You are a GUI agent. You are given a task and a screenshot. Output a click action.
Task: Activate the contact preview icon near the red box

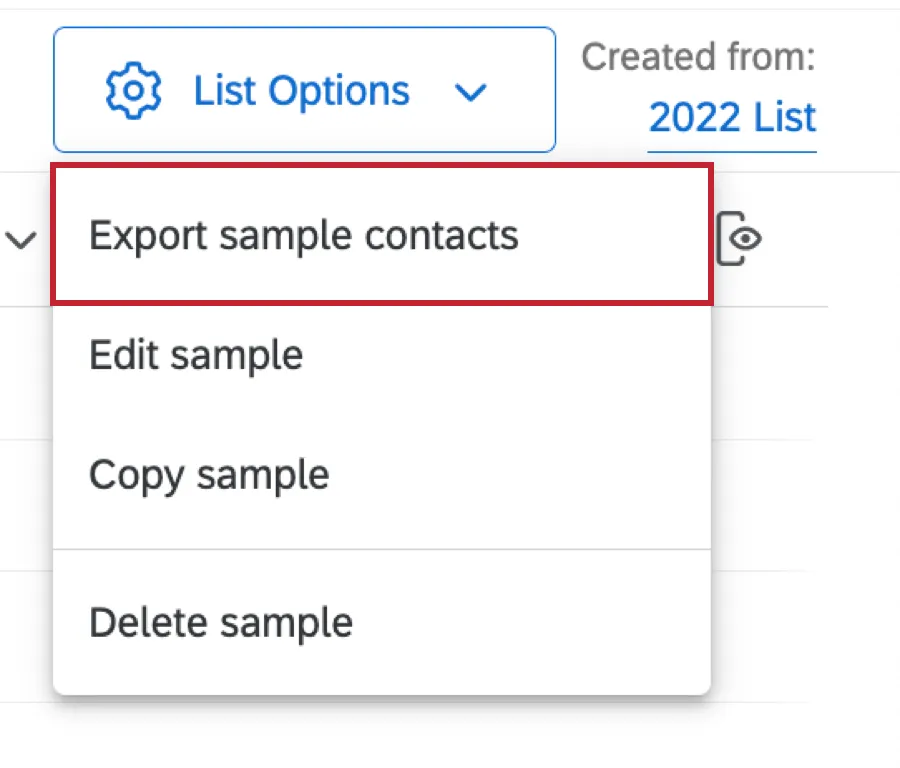tap(741, 238)
